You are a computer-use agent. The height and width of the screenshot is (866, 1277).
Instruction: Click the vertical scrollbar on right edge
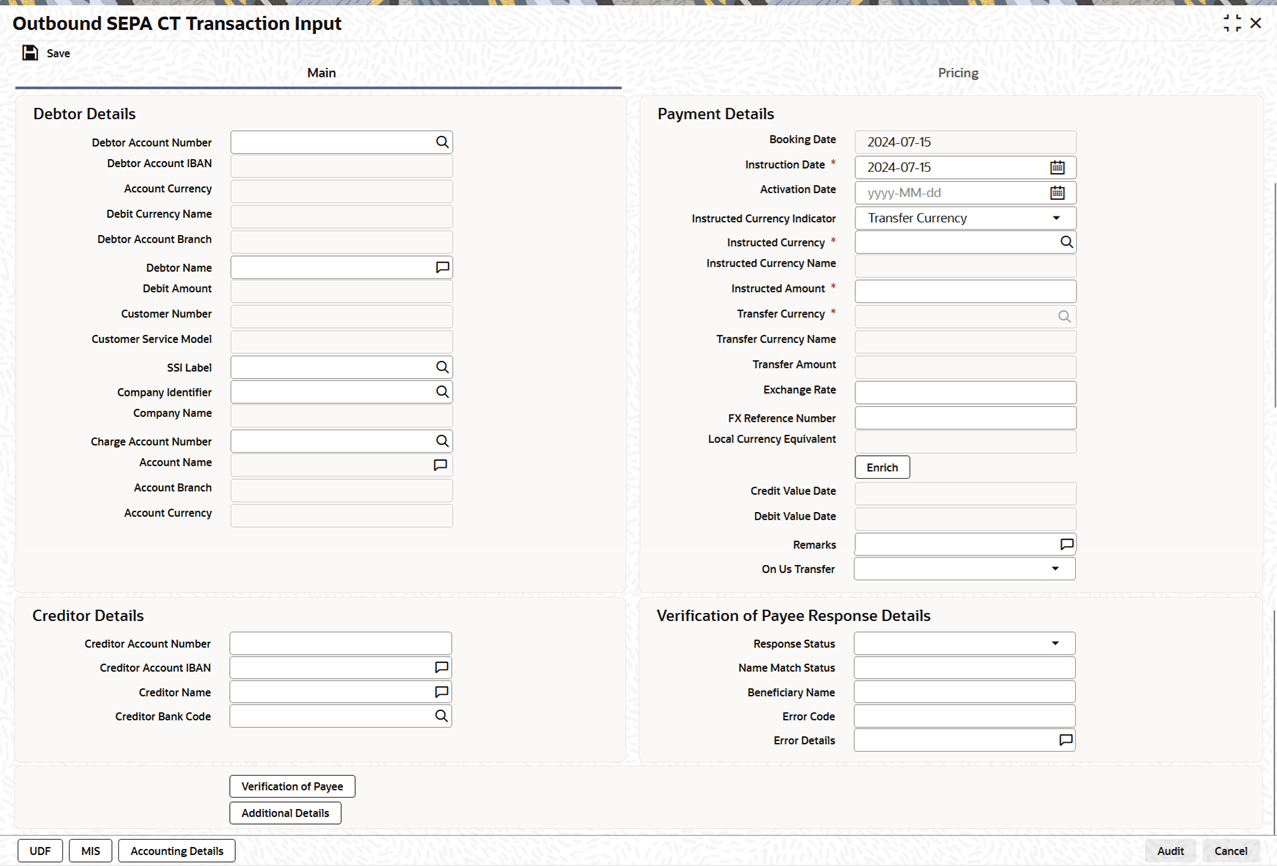pyautogui.click(x=1273, y=295)
